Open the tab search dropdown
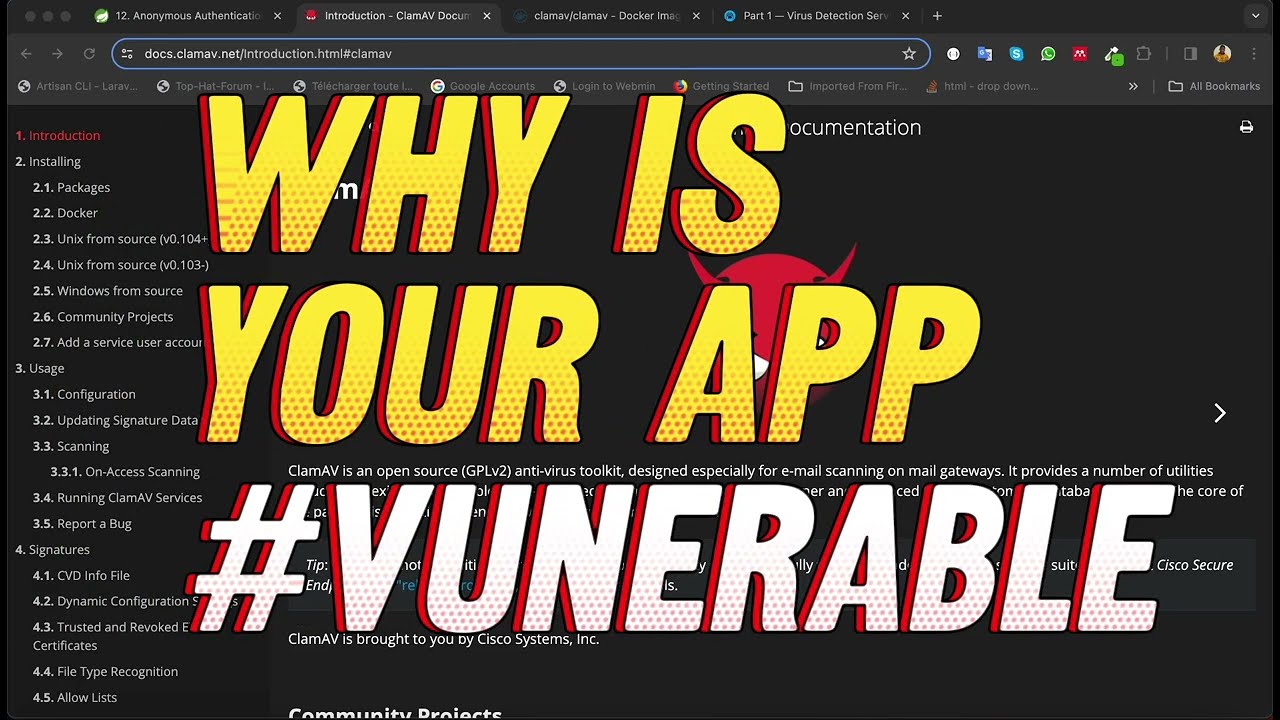 click(x=1255, y=16)
